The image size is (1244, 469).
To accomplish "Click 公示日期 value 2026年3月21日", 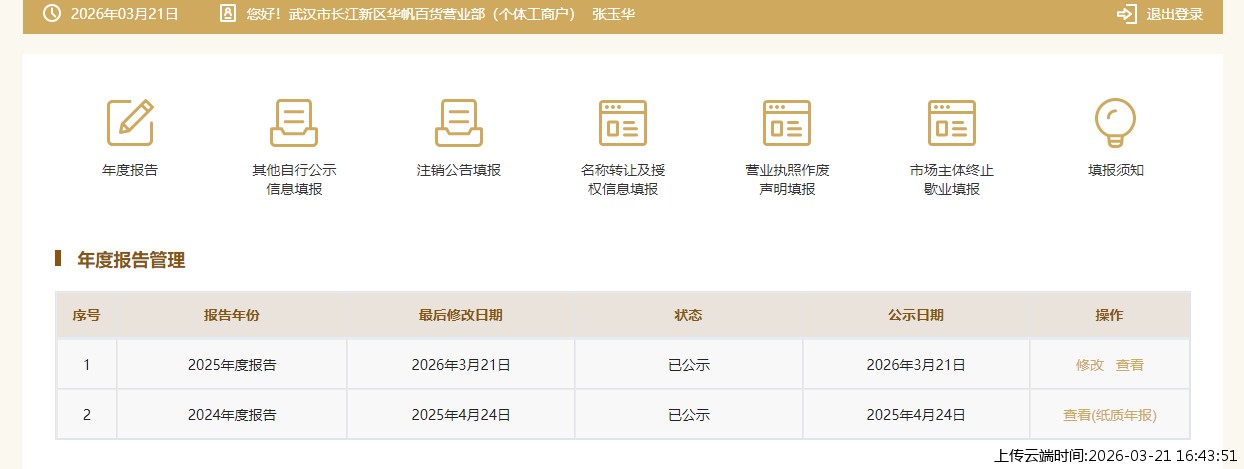I will click(916, 365).
